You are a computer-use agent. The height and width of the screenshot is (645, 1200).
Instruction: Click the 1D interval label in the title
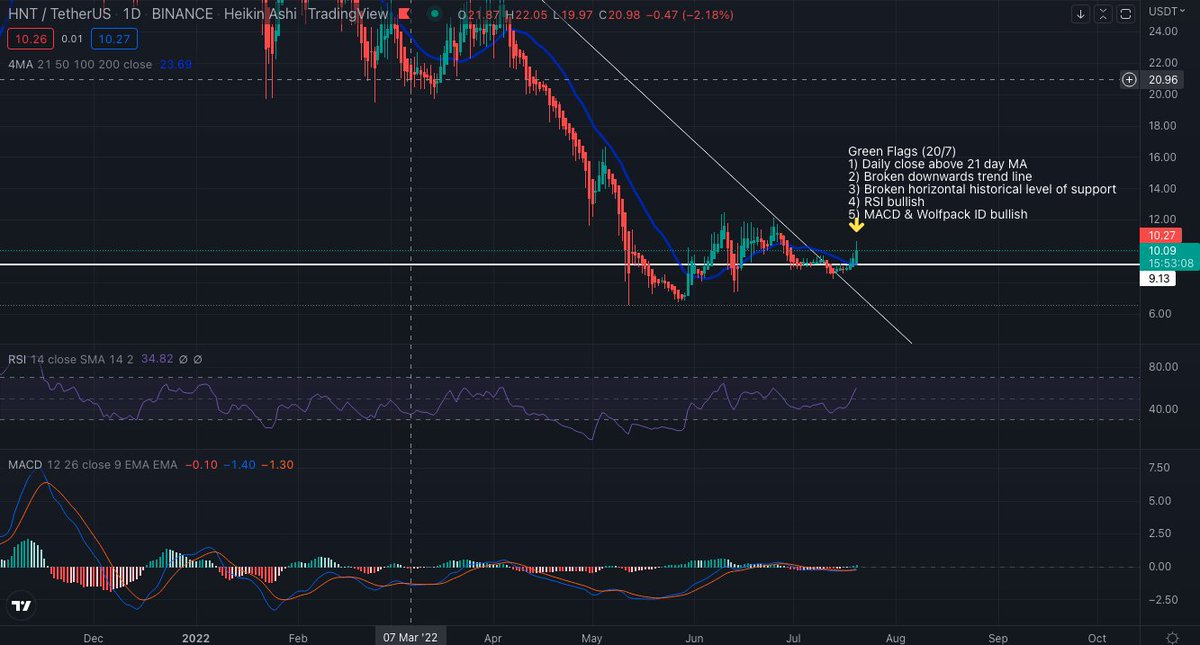click(x=133, y=15)
